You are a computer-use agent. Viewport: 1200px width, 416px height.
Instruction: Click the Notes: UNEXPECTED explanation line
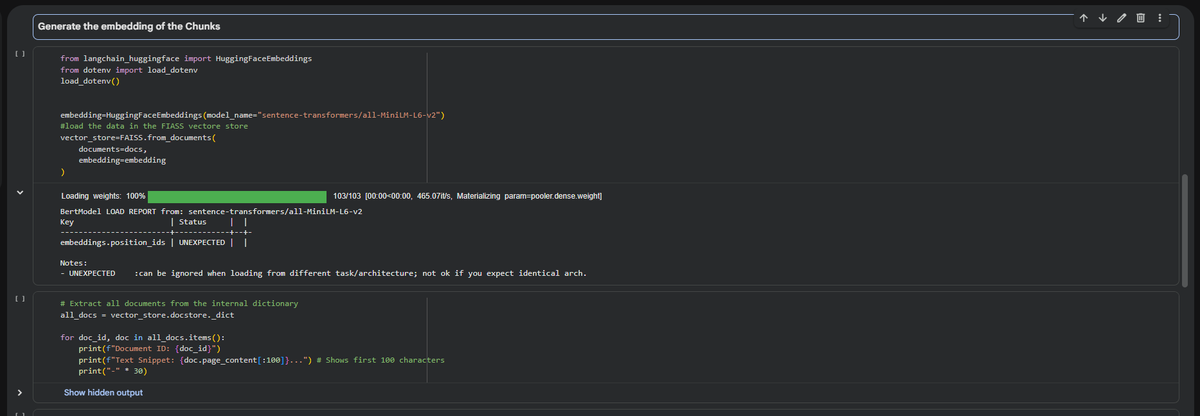pos(323,273)
